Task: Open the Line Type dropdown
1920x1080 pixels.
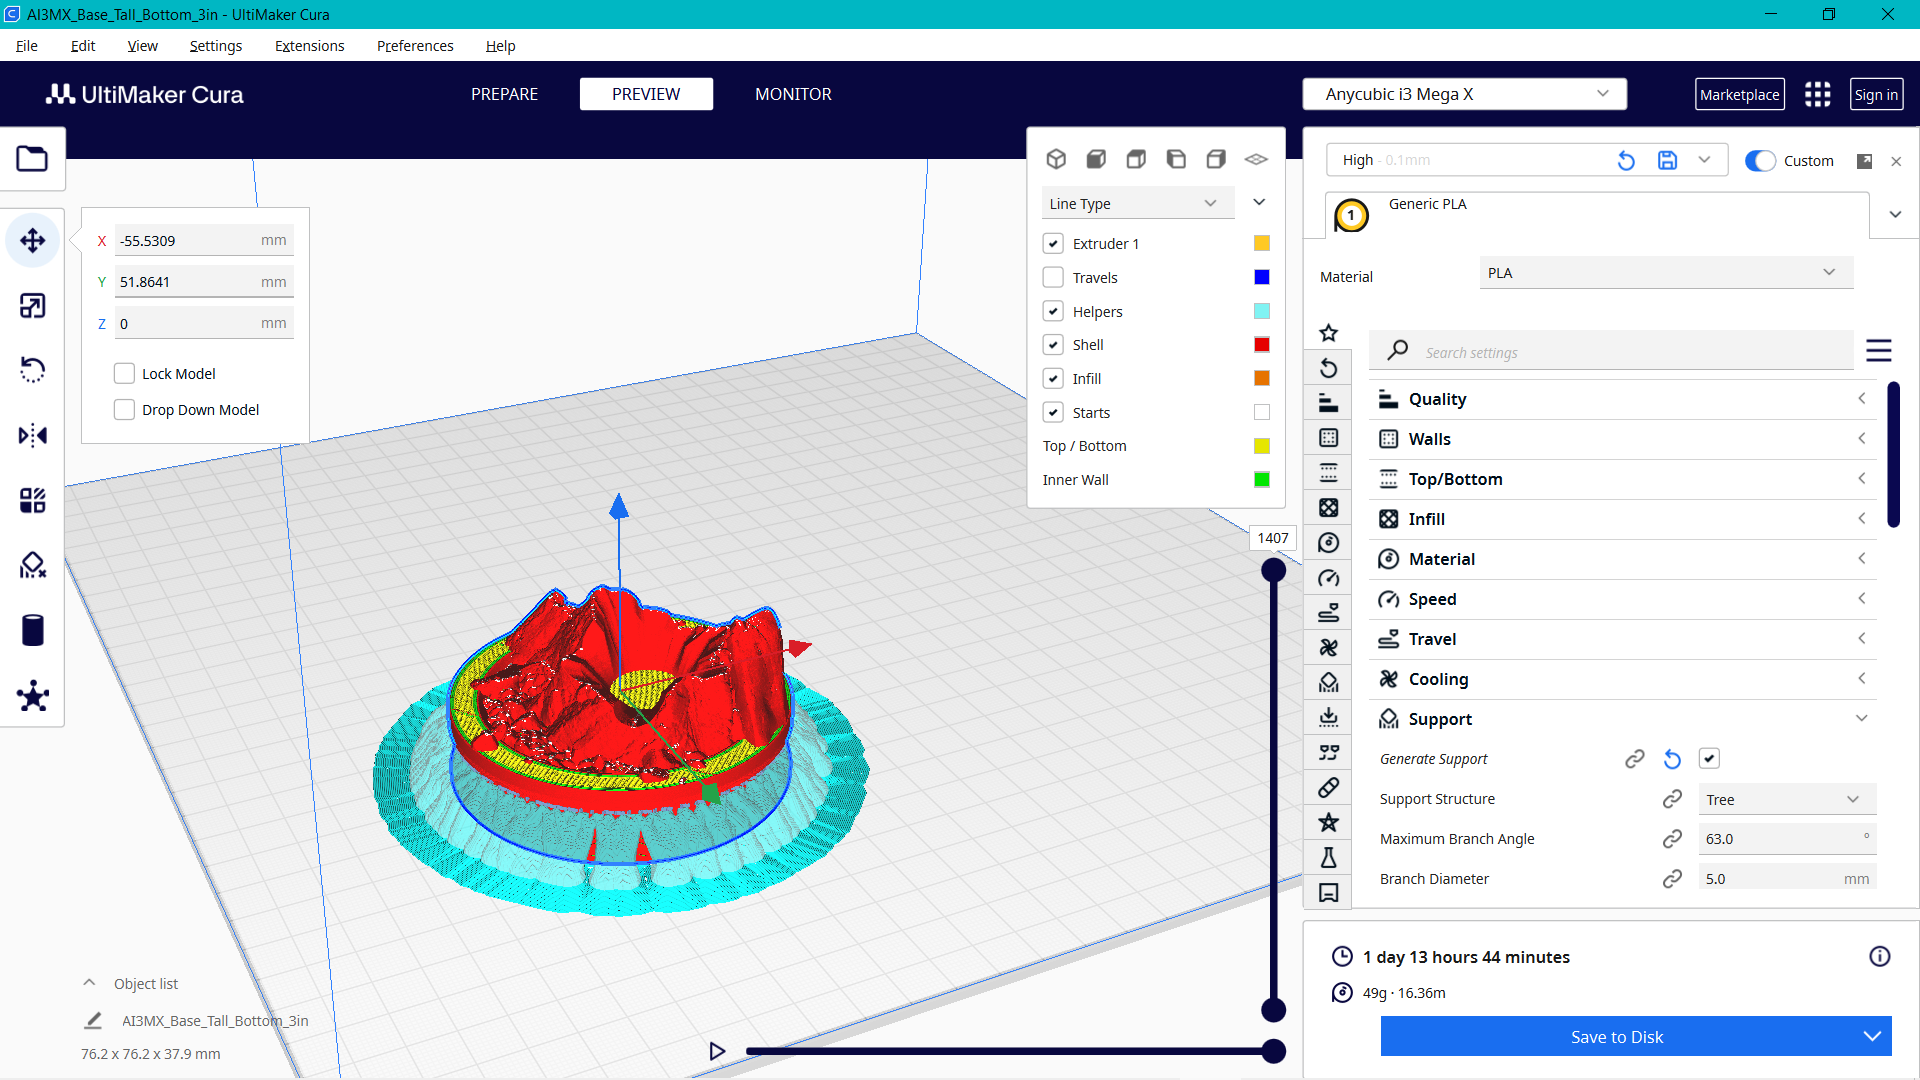Action: pos(1137,203)
